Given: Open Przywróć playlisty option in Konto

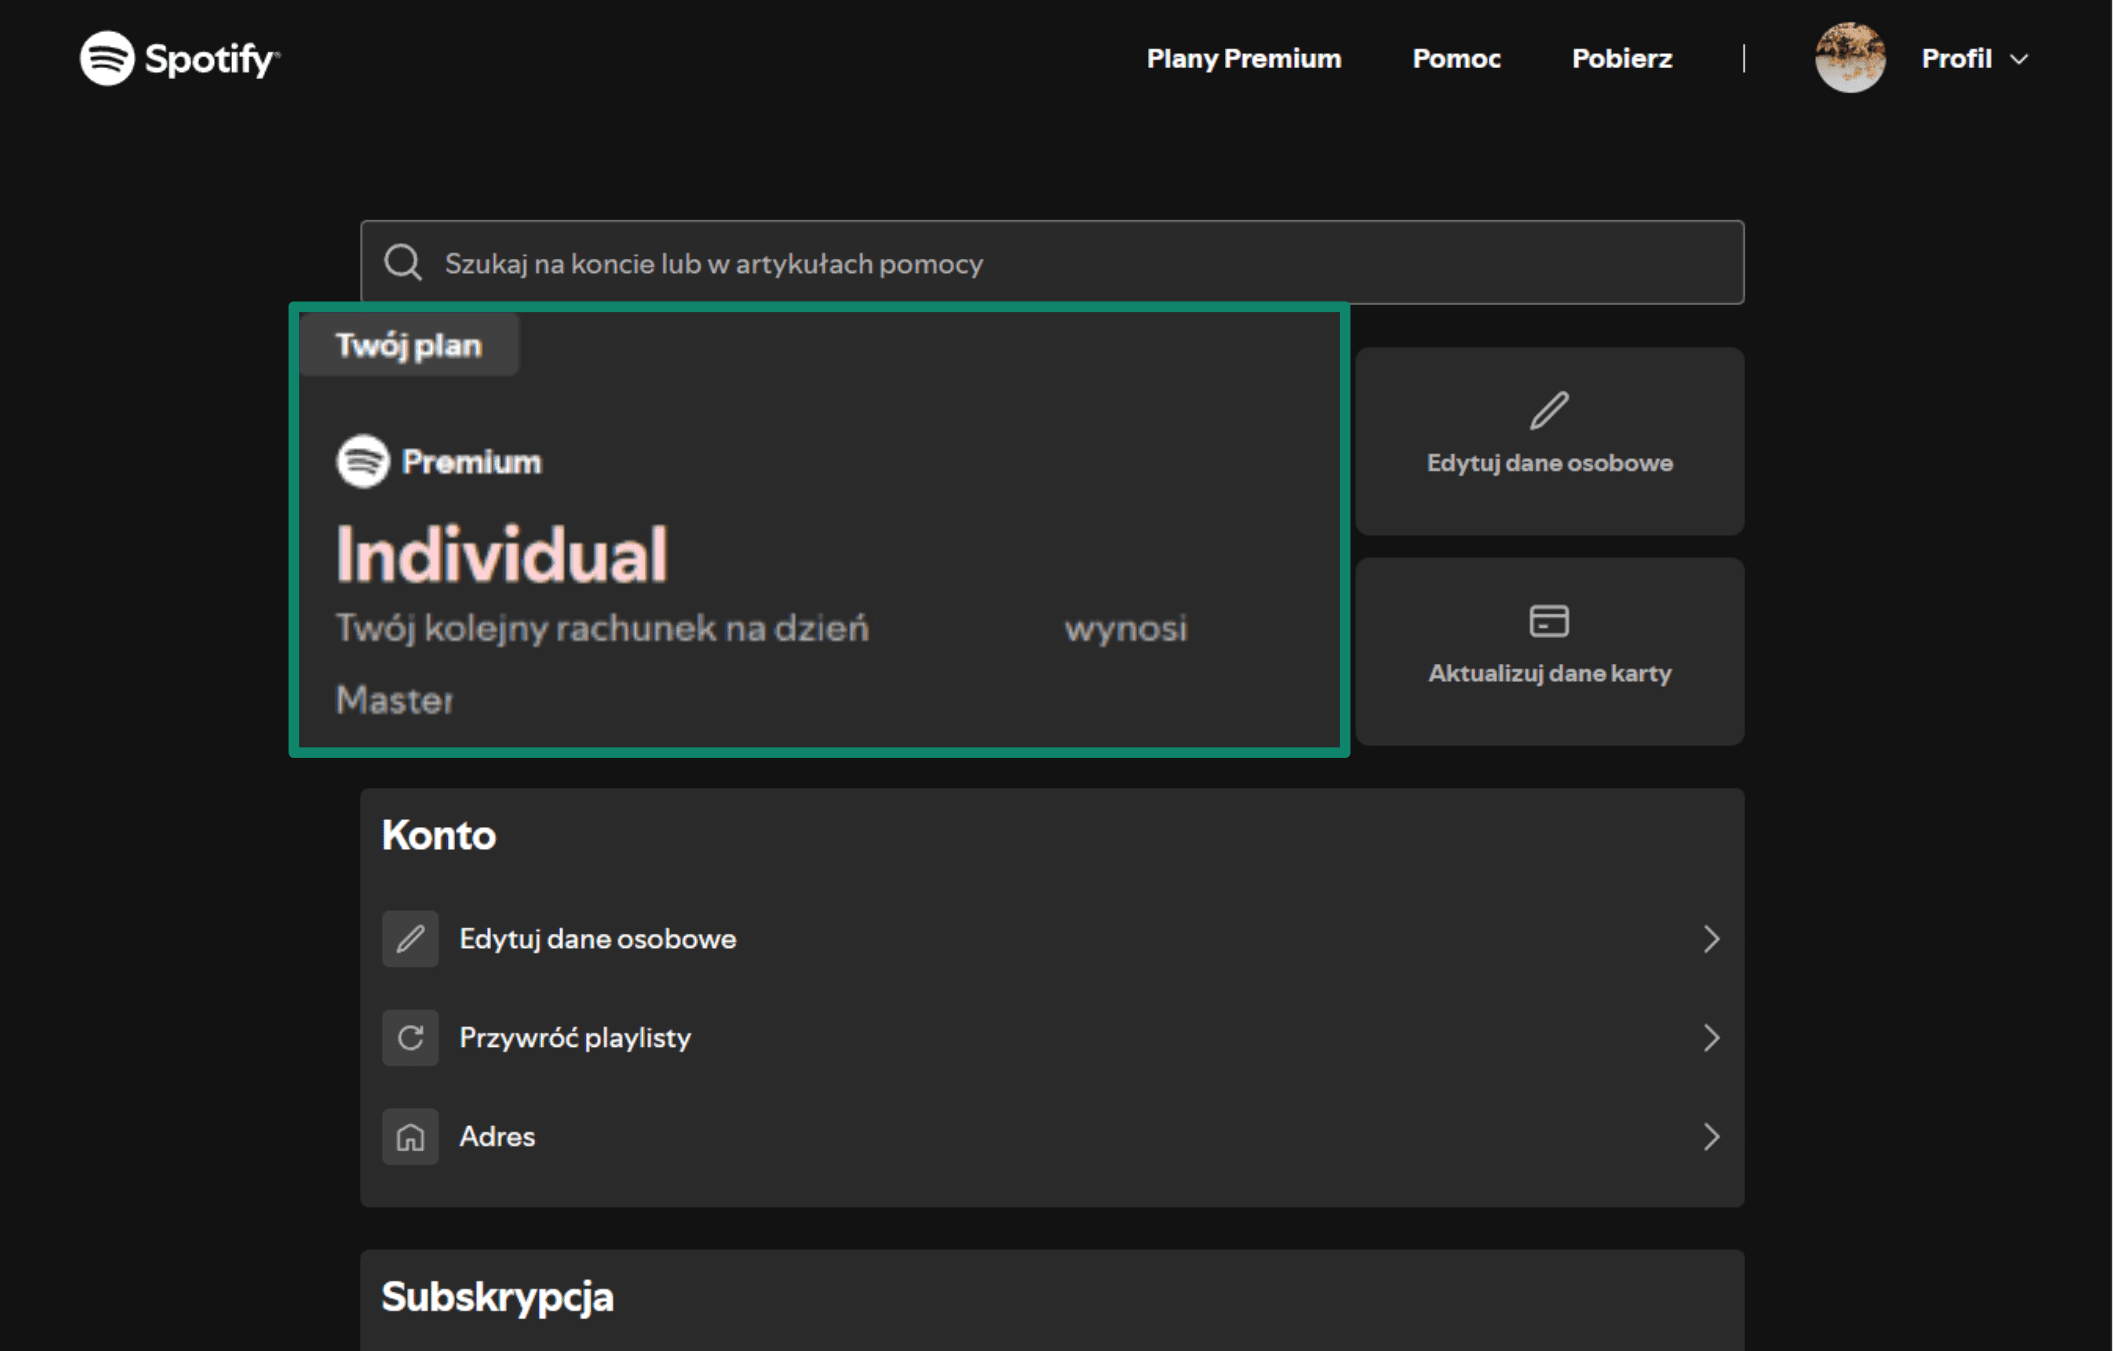Looking at the screenshot, I should point(575,1038).
